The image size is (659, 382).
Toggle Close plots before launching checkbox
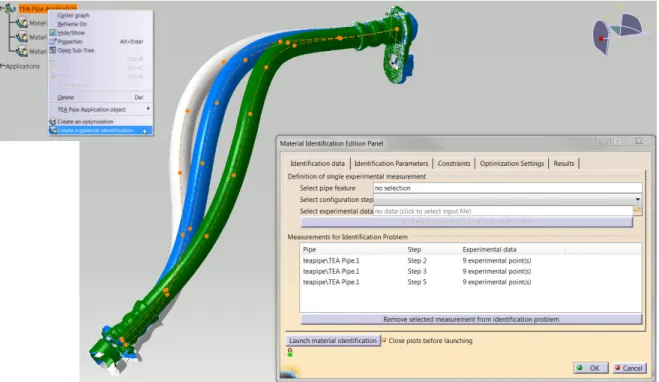click(x=384, y=340)
